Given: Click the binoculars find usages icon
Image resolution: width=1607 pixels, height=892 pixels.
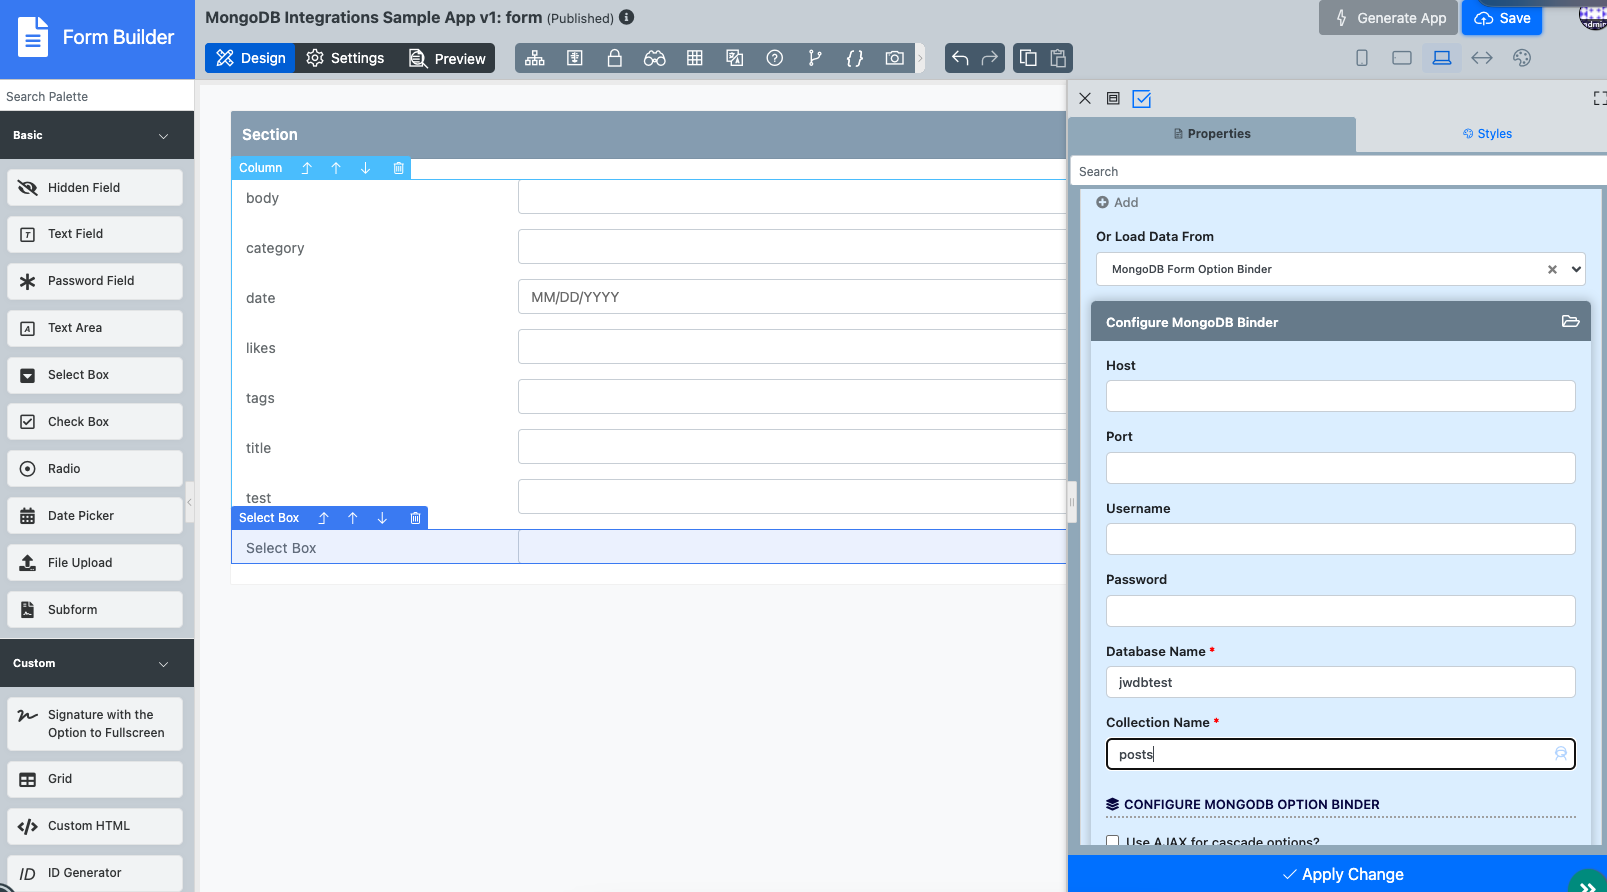Looking at the screenshot, I should coord(655,58).
